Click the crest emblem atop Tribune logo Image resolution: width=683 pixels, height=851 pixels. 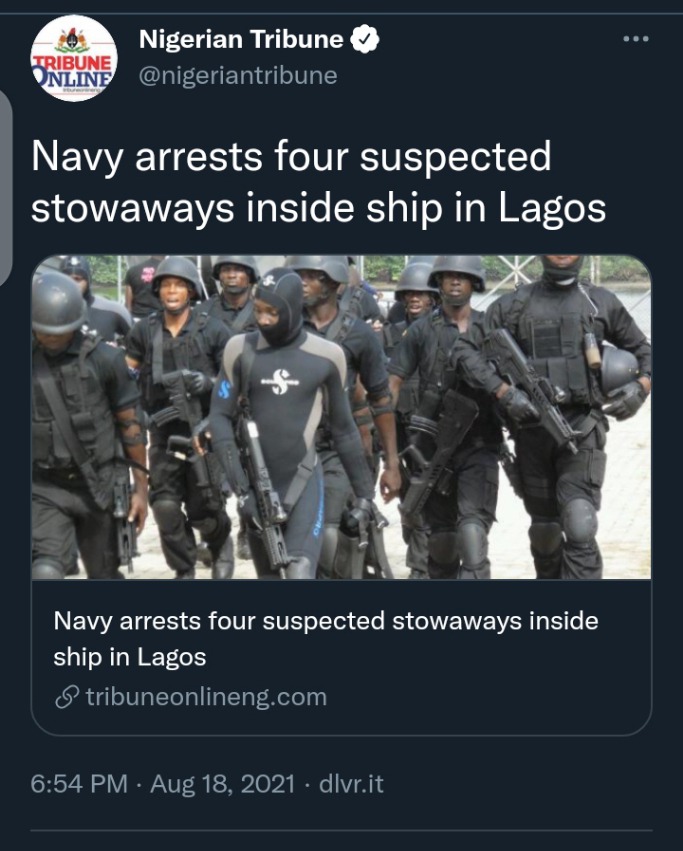coord(73,40)
